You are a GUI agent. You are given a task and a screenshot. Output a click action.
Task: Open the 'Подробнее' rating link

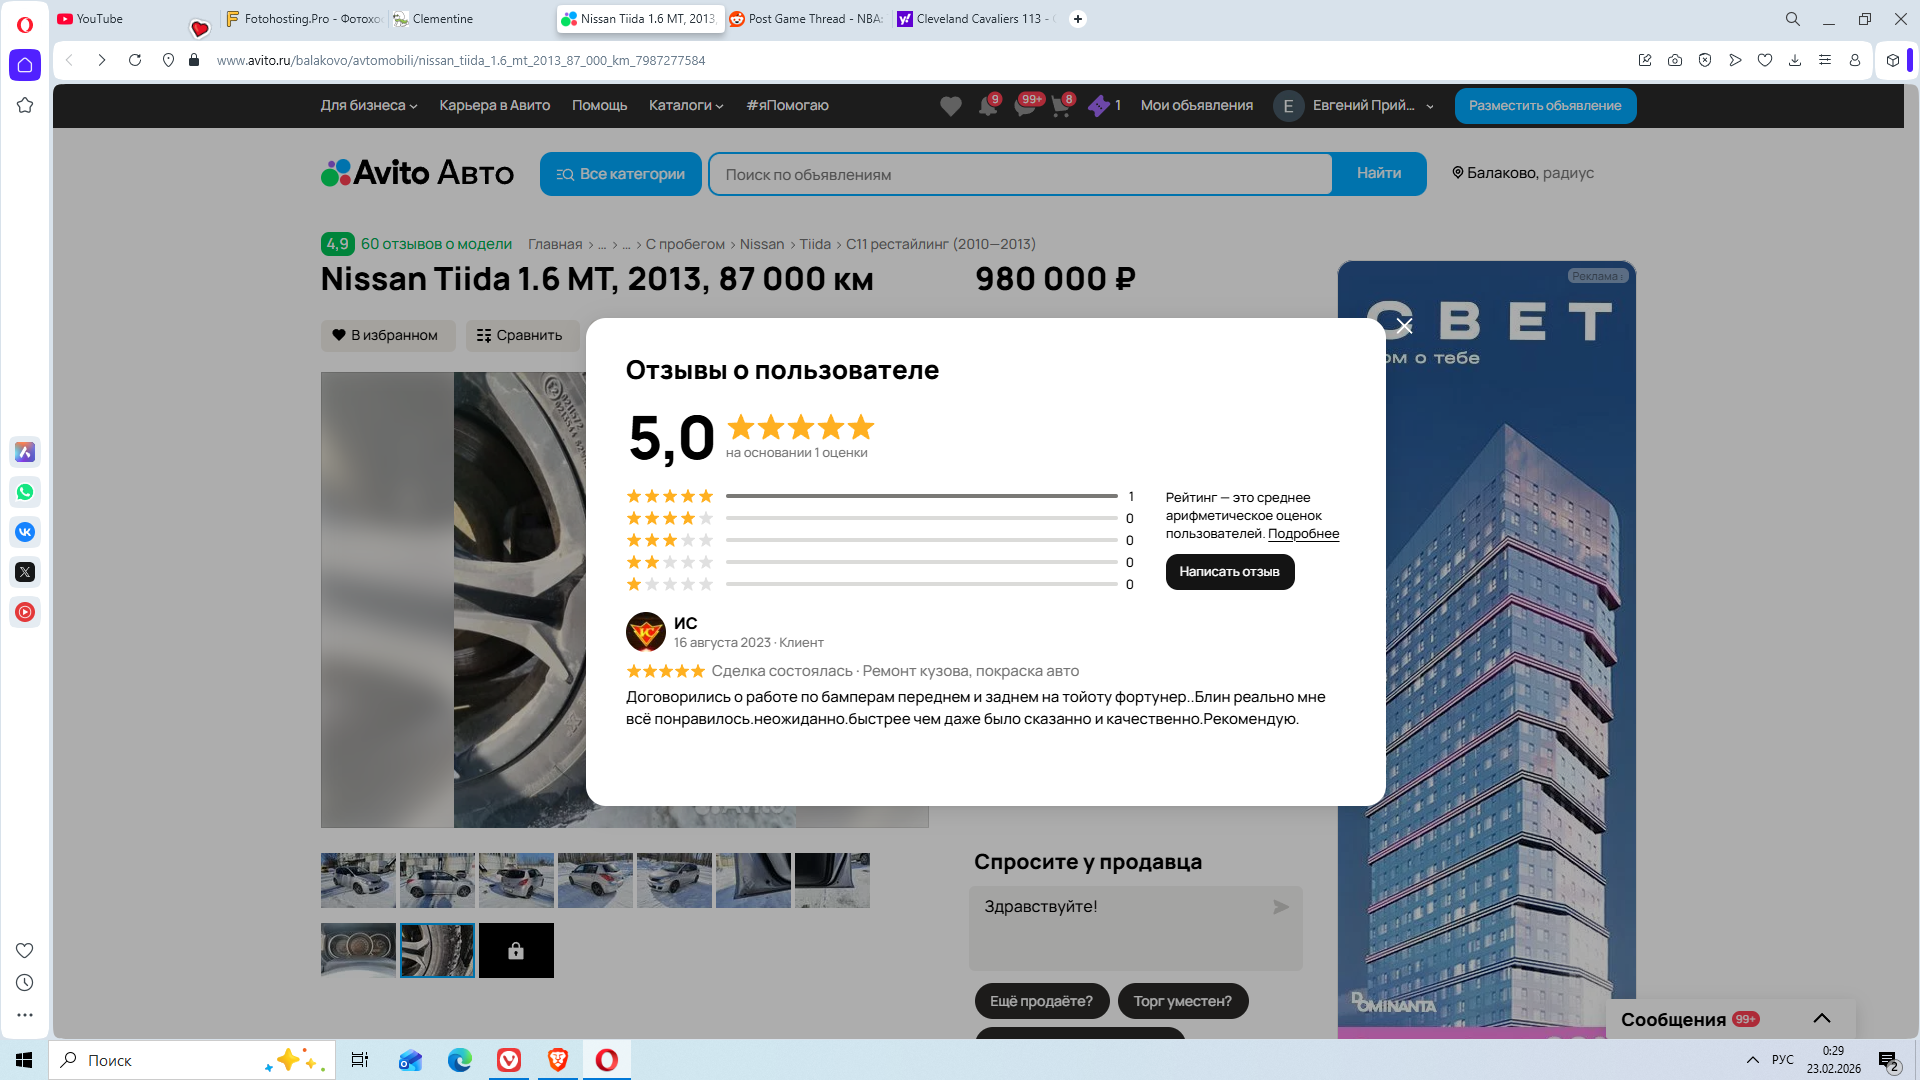point(1303,534)
